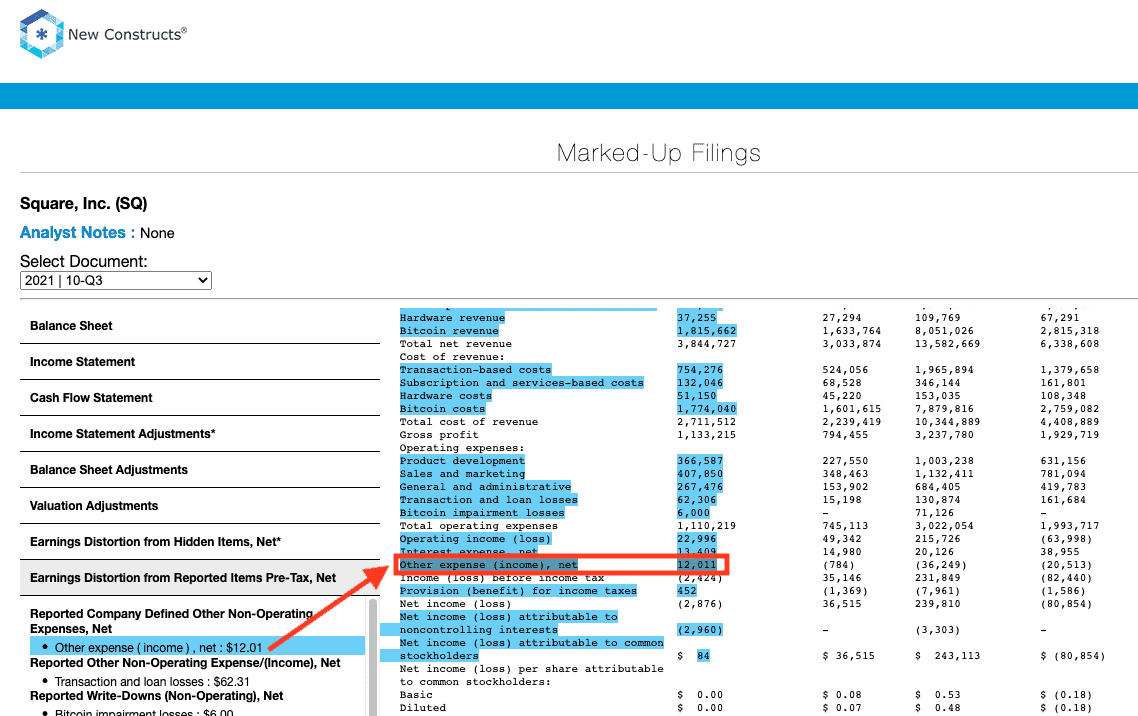Click the highlighted value 366,587

coord(700,461)
